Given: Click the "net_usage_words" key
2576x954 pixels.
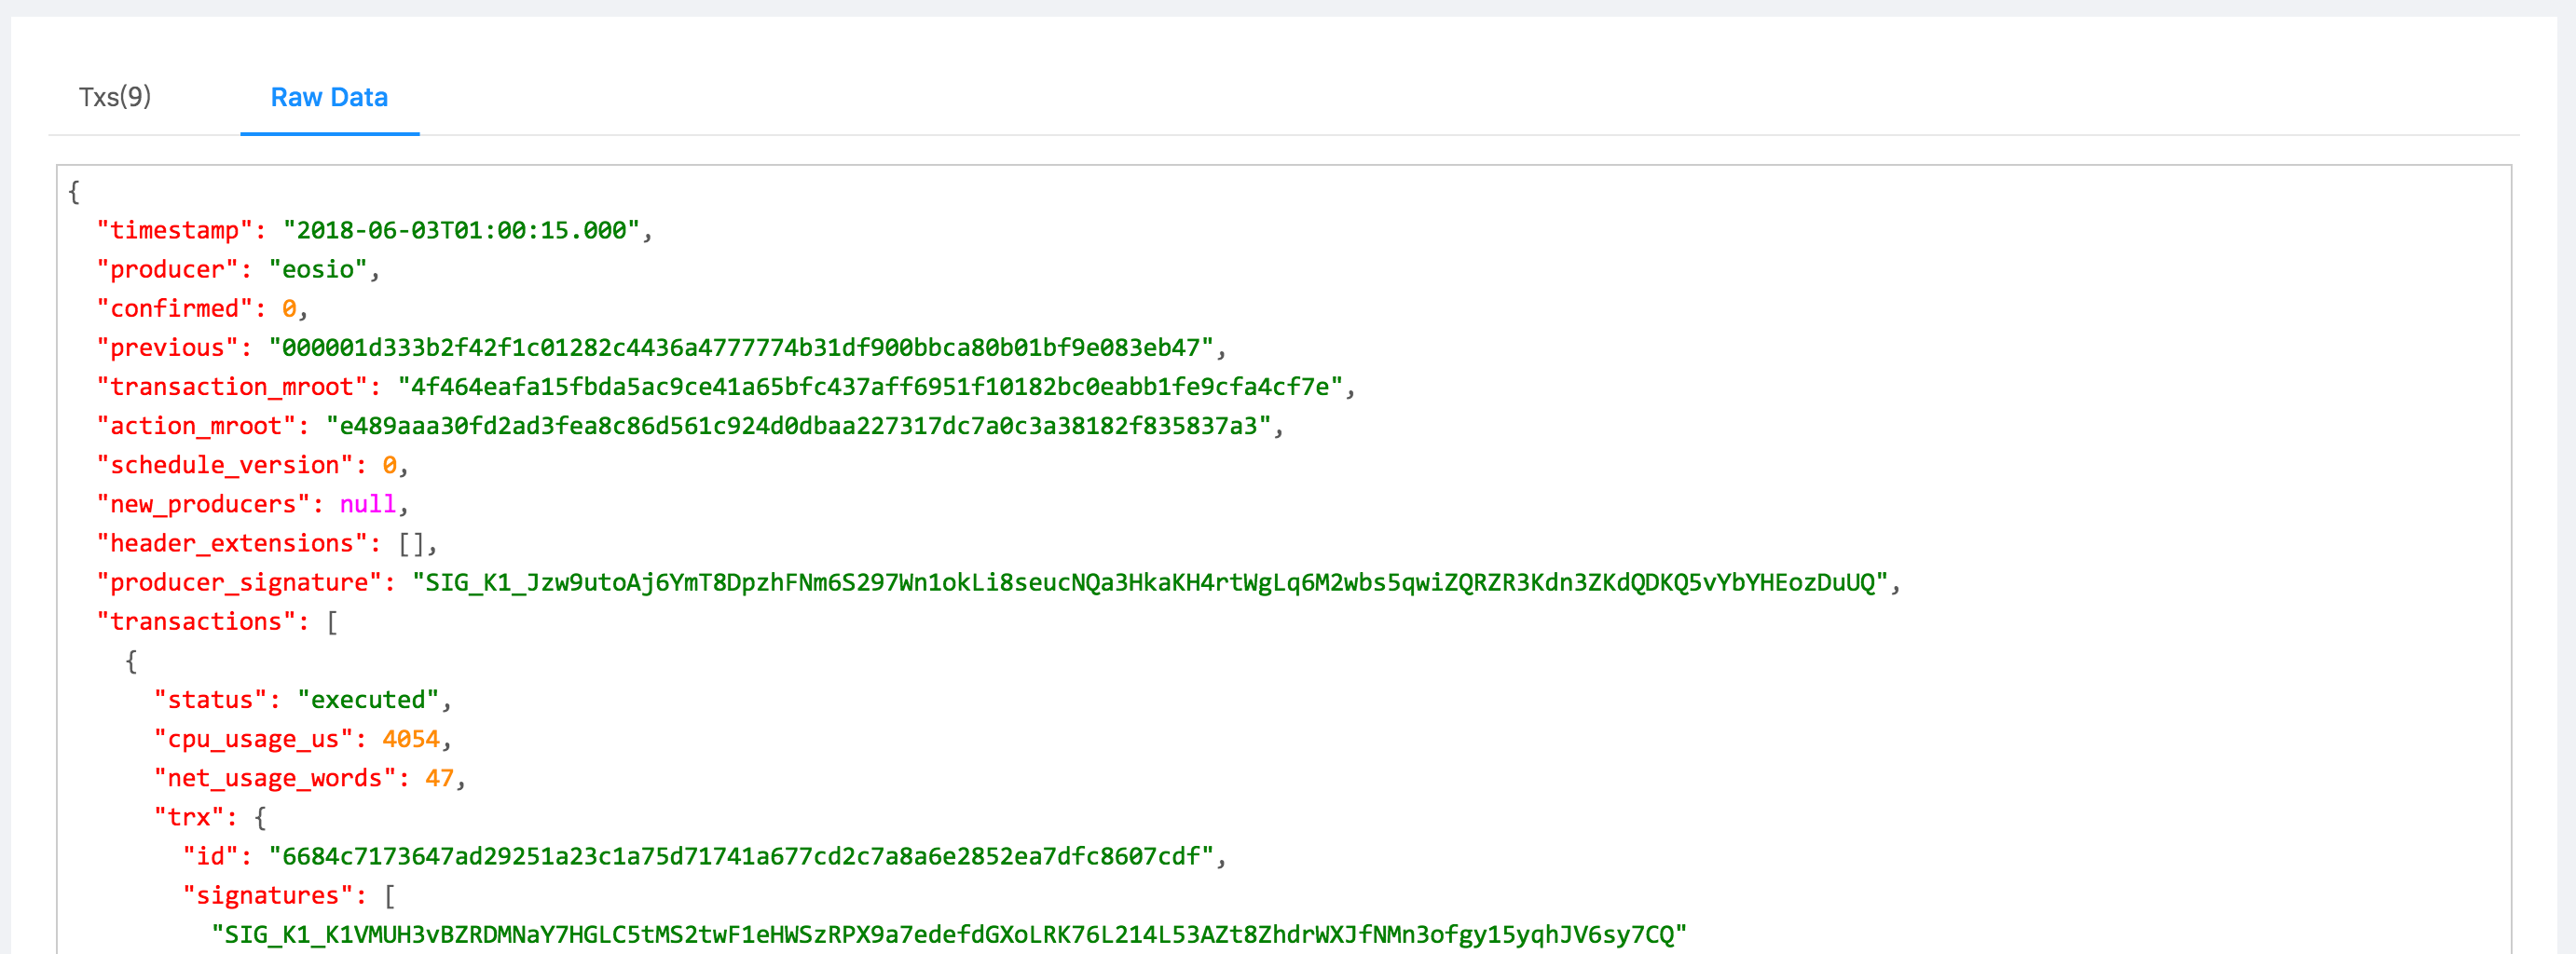Looking at the screenshot, I should [x=275, y=777].
